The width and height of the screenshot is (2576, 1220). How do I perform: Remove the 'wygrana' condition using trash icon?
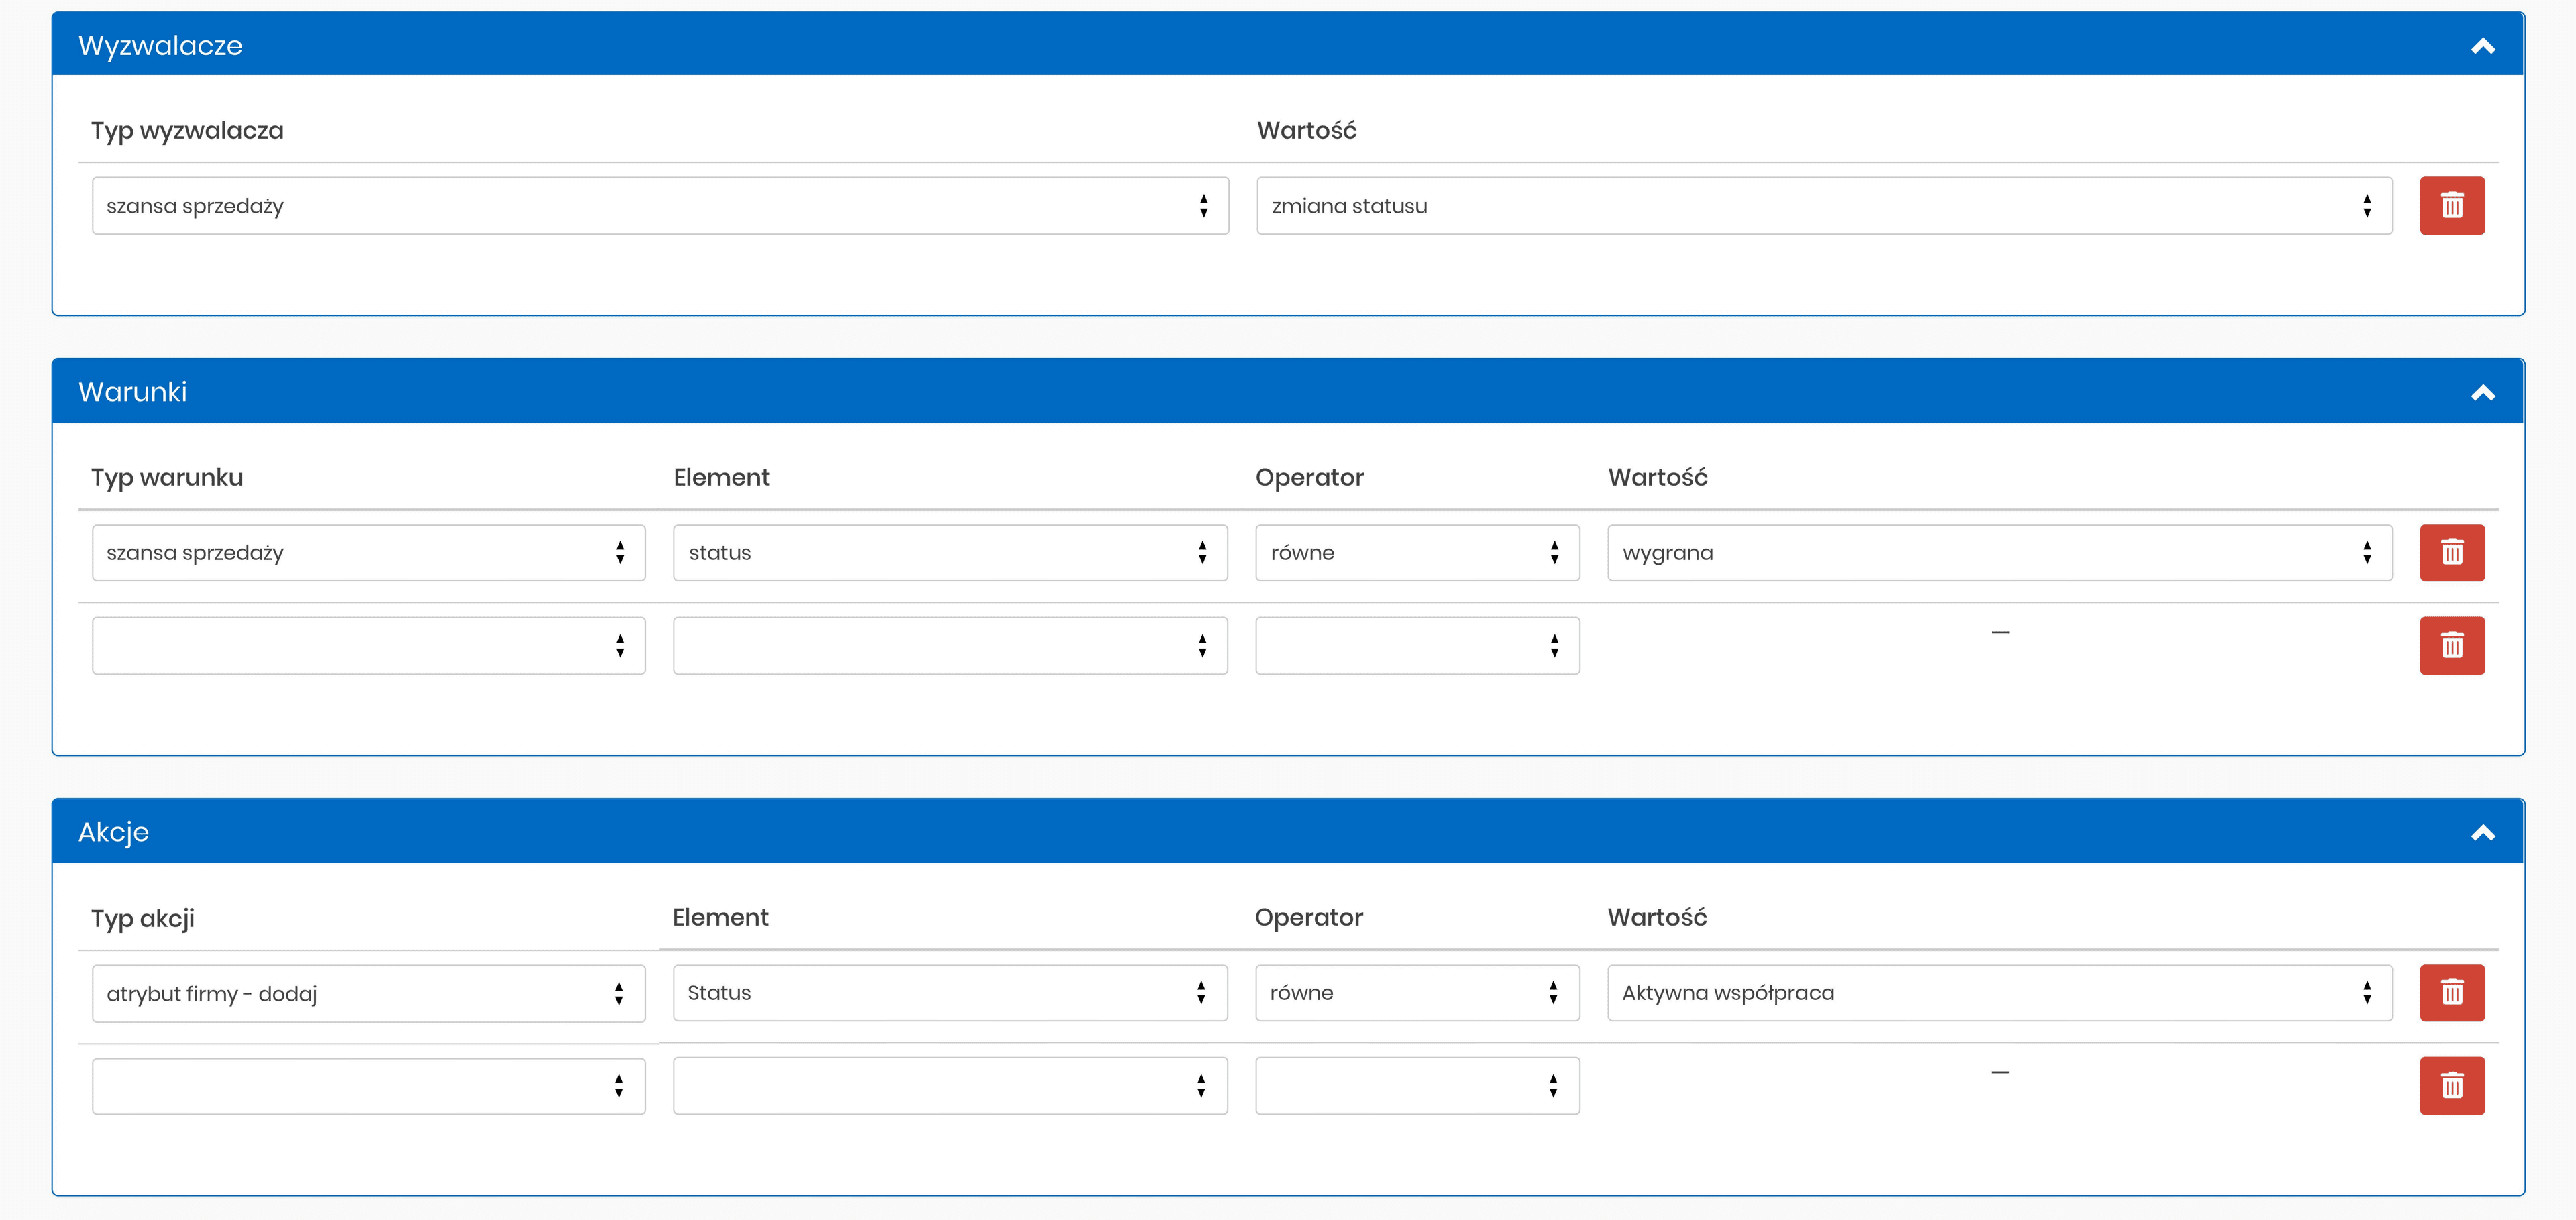click(2452, 552)
